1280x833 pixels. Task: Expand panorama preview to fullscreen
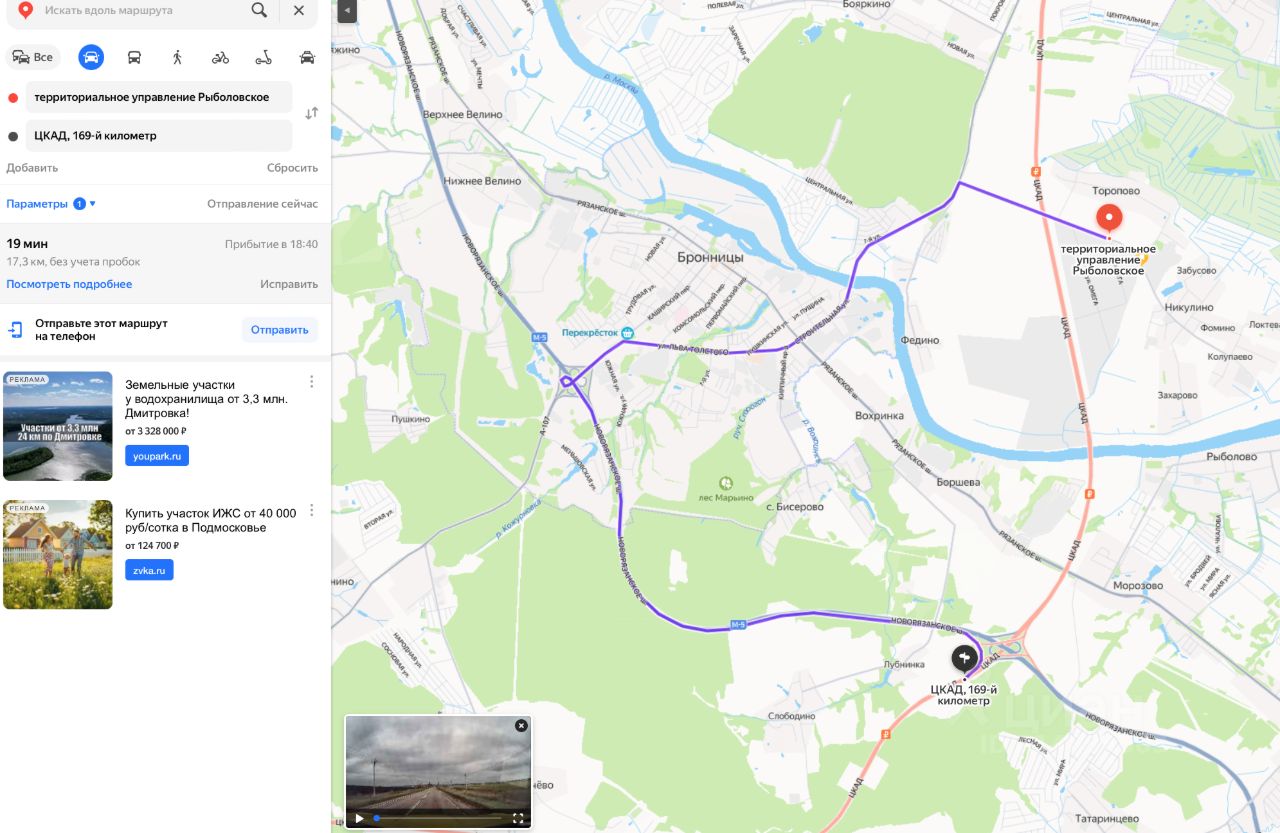518,818
